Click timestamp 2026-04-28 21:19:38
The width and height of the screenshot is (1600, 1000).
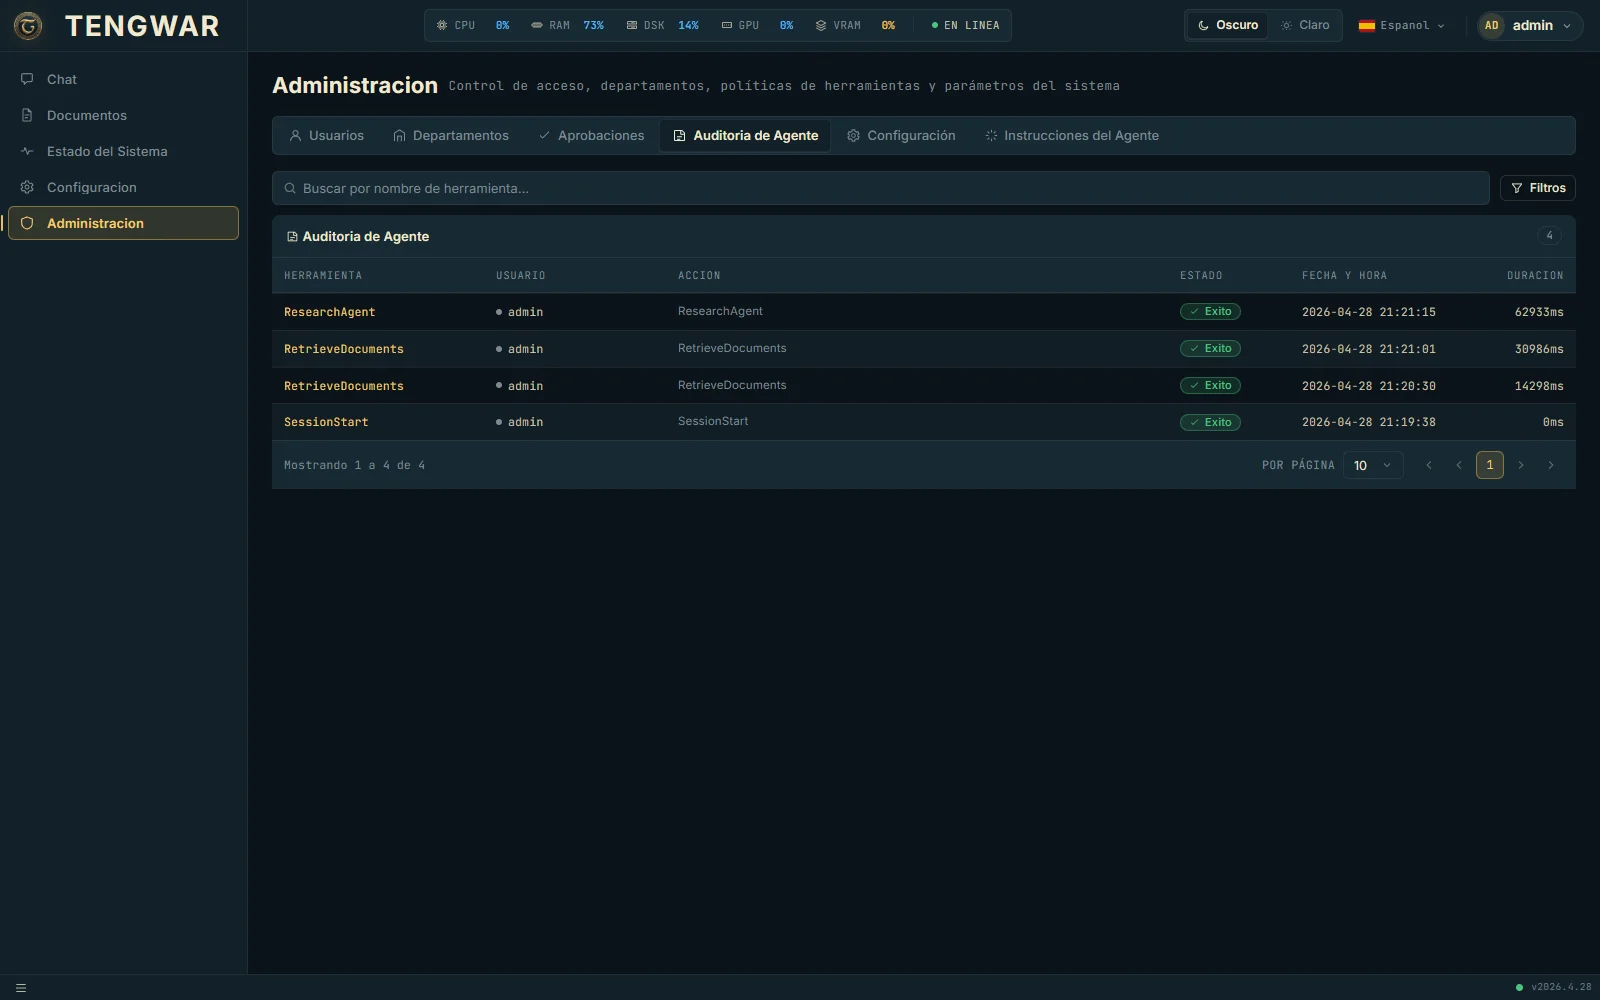(x=1369, y=422)
